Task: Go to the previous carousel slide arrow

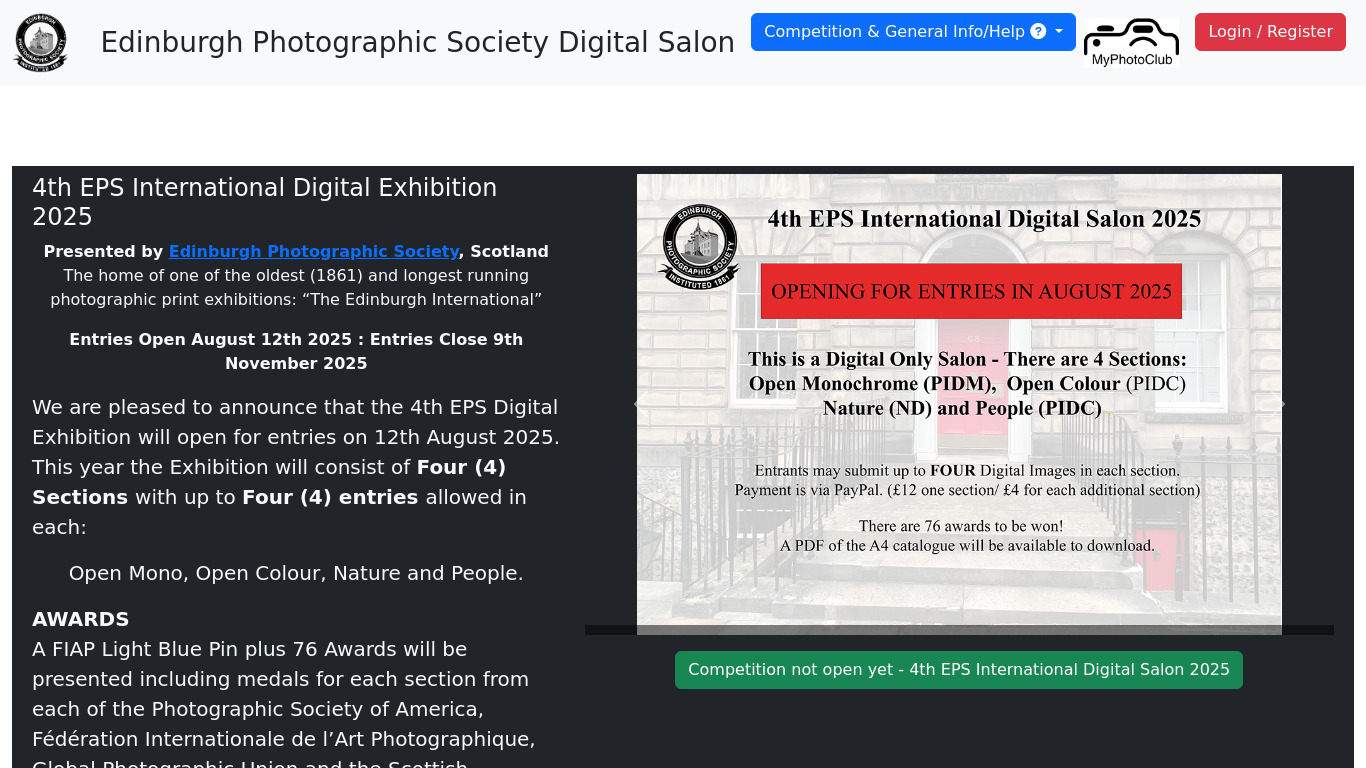Action: click(x=636, y=405)
